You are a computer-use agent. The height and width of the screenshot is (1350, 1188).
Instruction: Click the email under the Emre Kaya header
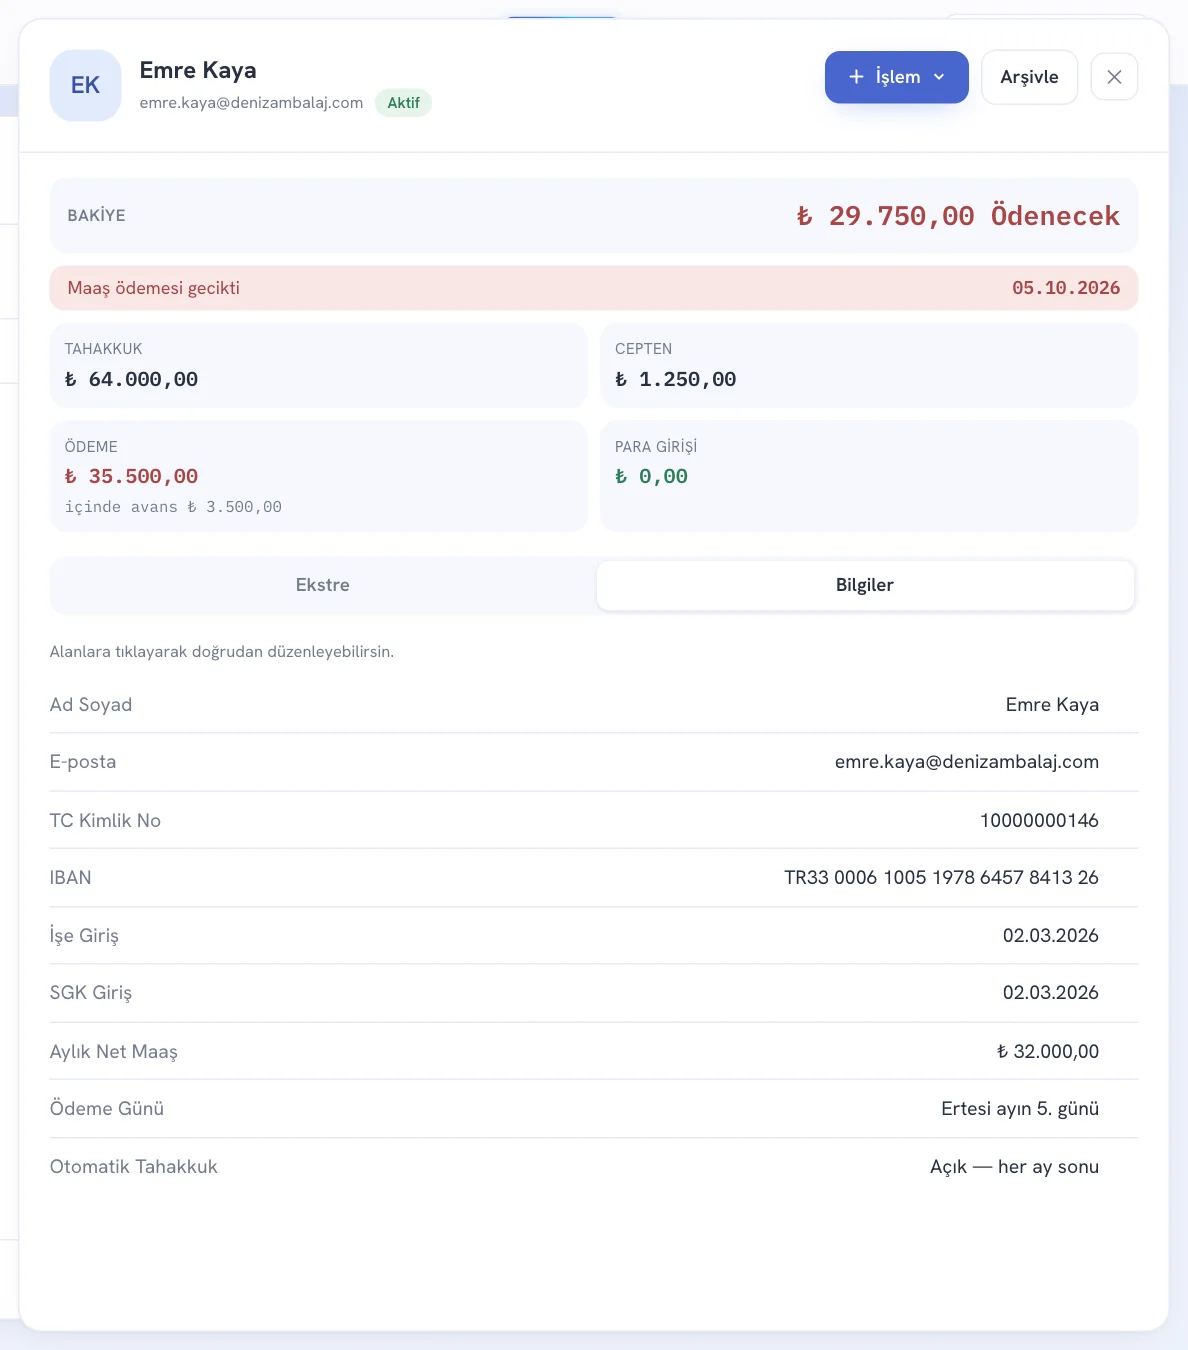click(x=251, y=103)
